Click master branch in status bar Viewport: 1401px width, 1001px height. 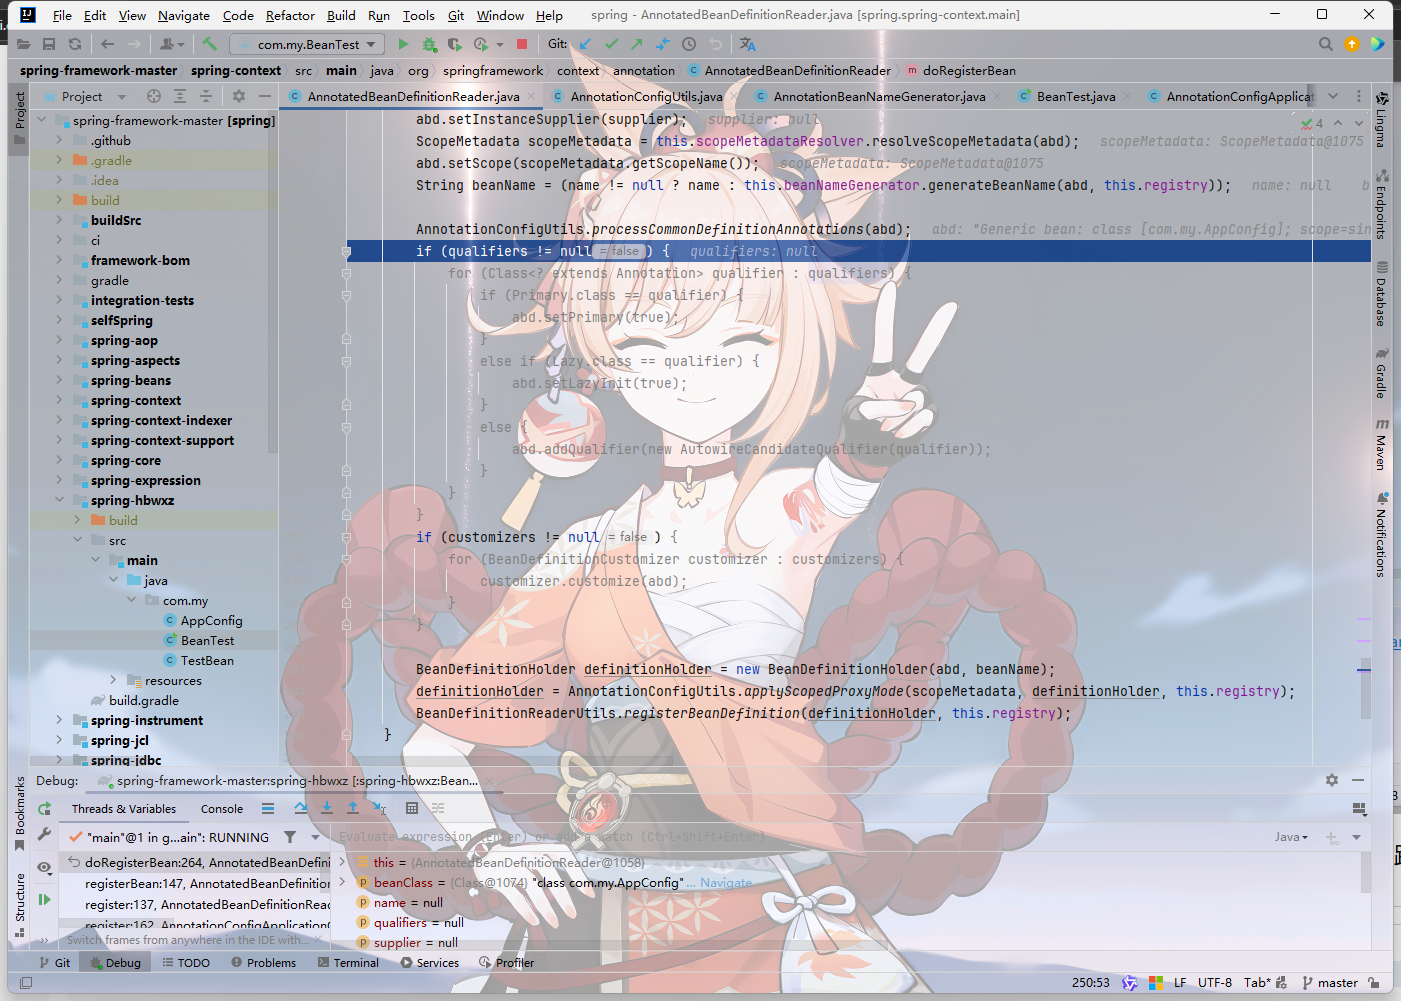click(1330, 982)
